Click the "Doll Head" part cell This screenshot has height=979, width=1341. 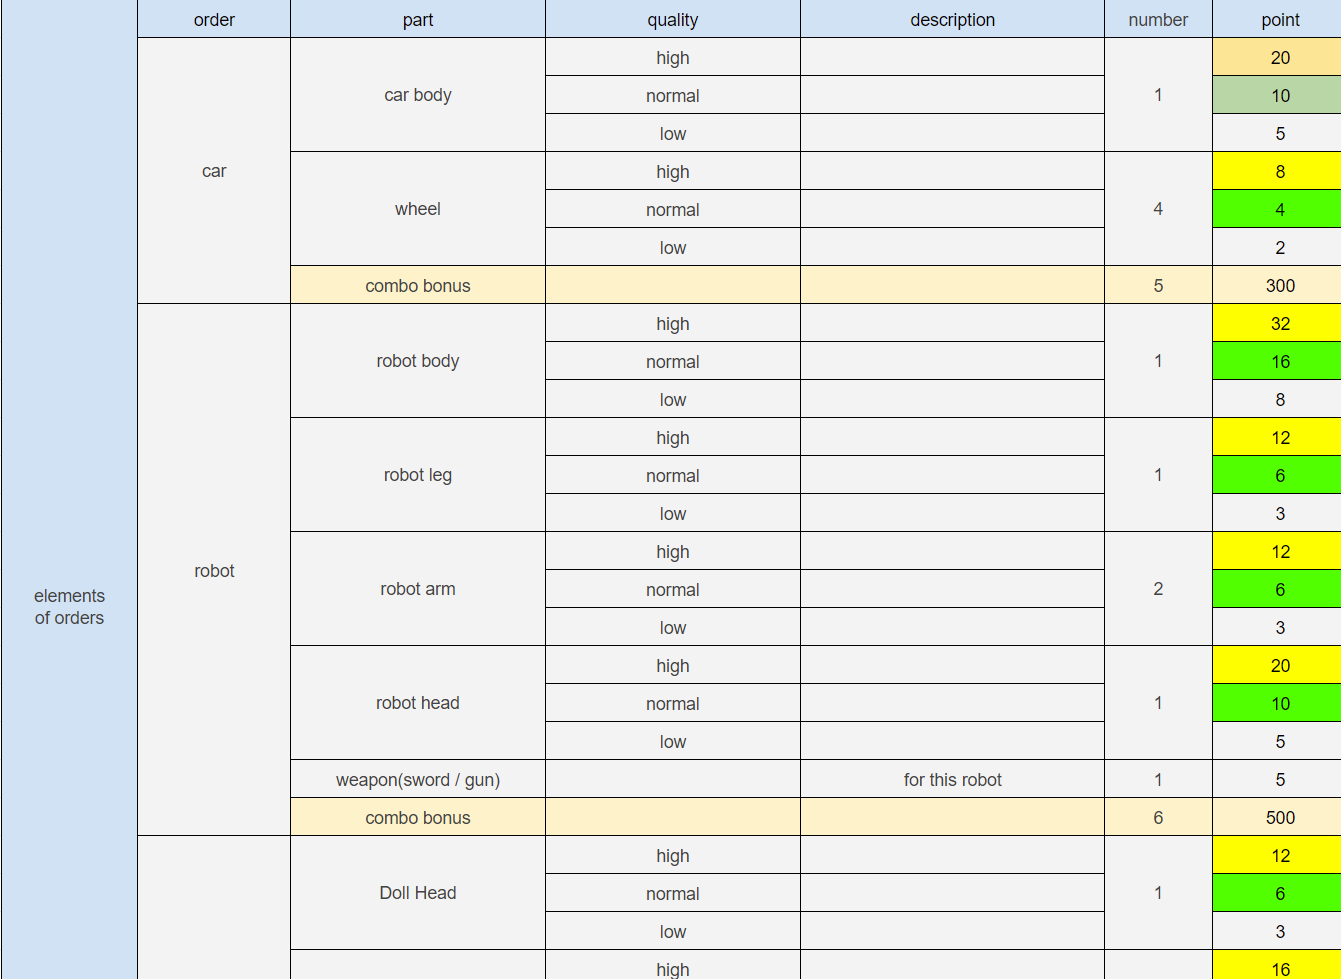(418, 893)
